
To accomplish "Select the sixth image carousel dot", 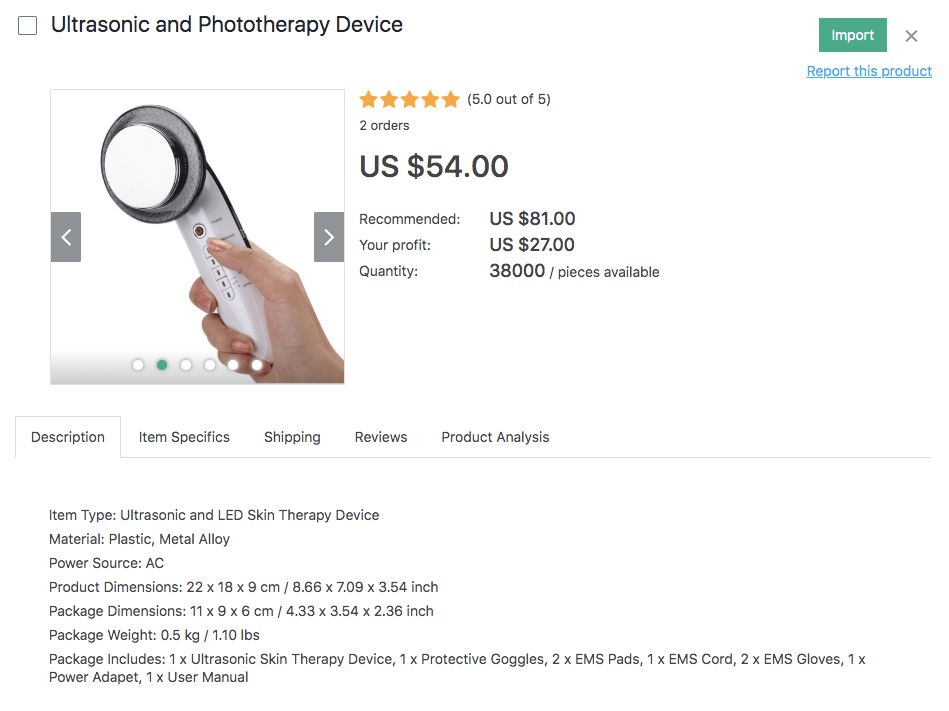I will 257,365.
